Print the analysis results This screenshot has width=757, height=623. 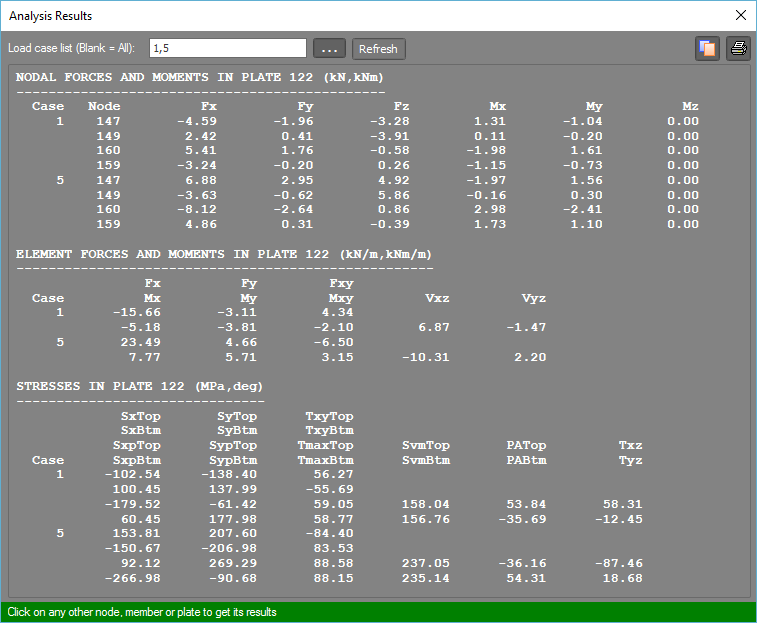click(x=739, y=49)
